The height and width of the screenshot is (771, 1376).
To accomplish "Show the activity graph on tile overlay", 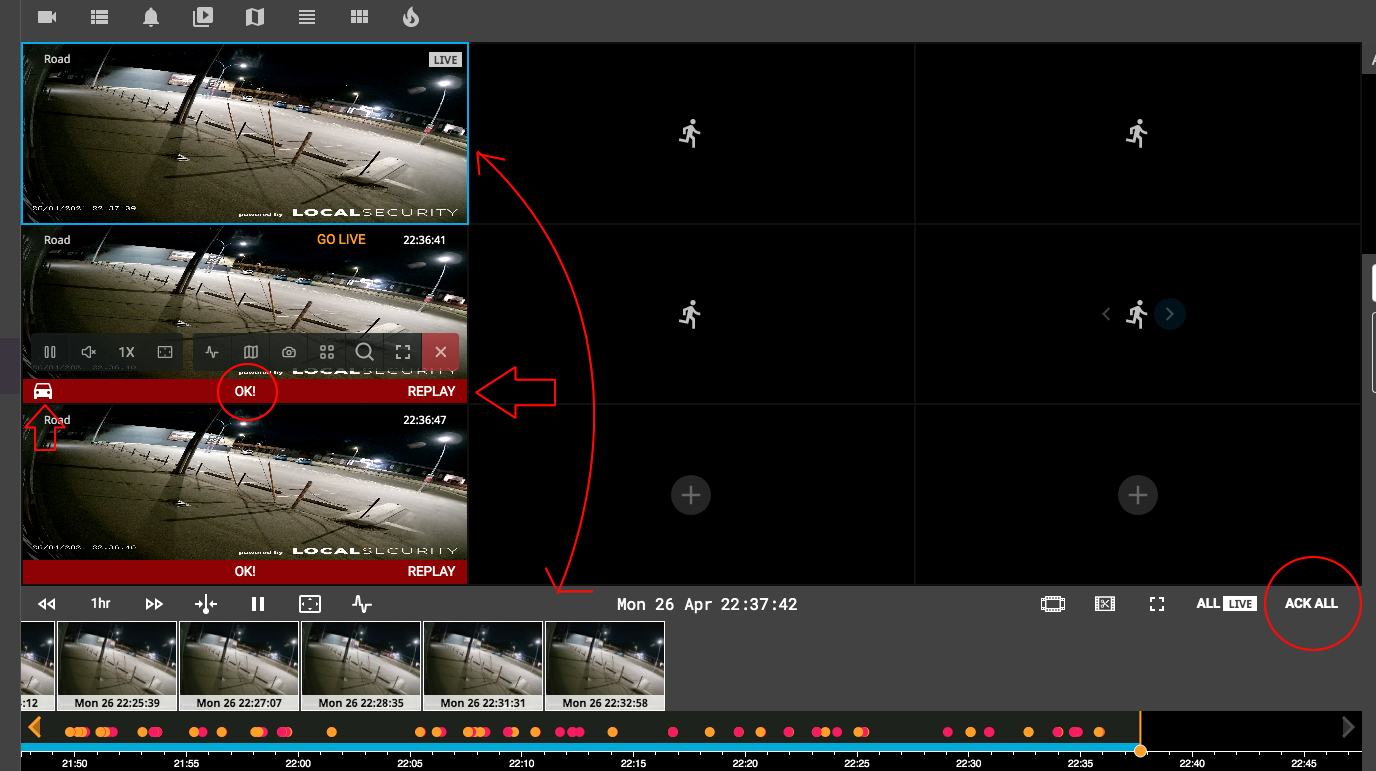I will click(x=212, y=352).
